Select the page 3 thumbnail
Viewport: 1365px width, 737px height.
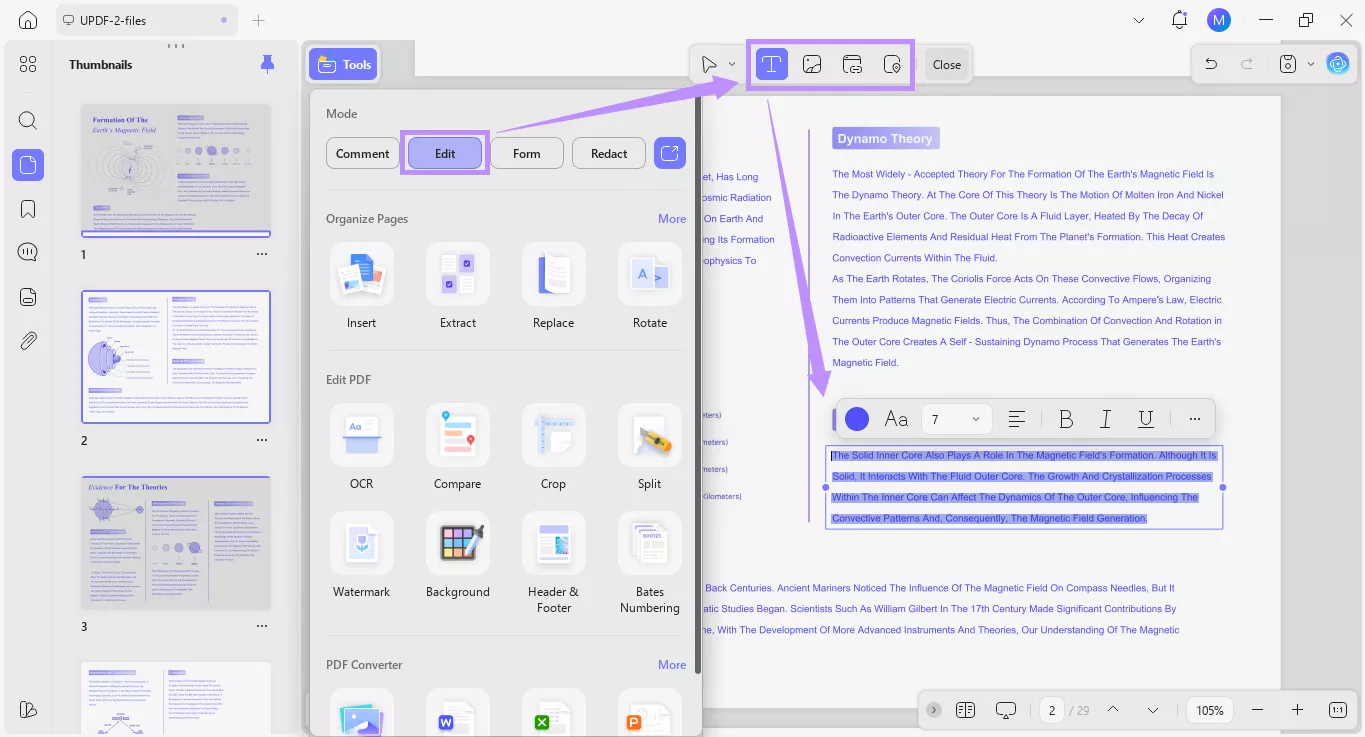(175, 542)
